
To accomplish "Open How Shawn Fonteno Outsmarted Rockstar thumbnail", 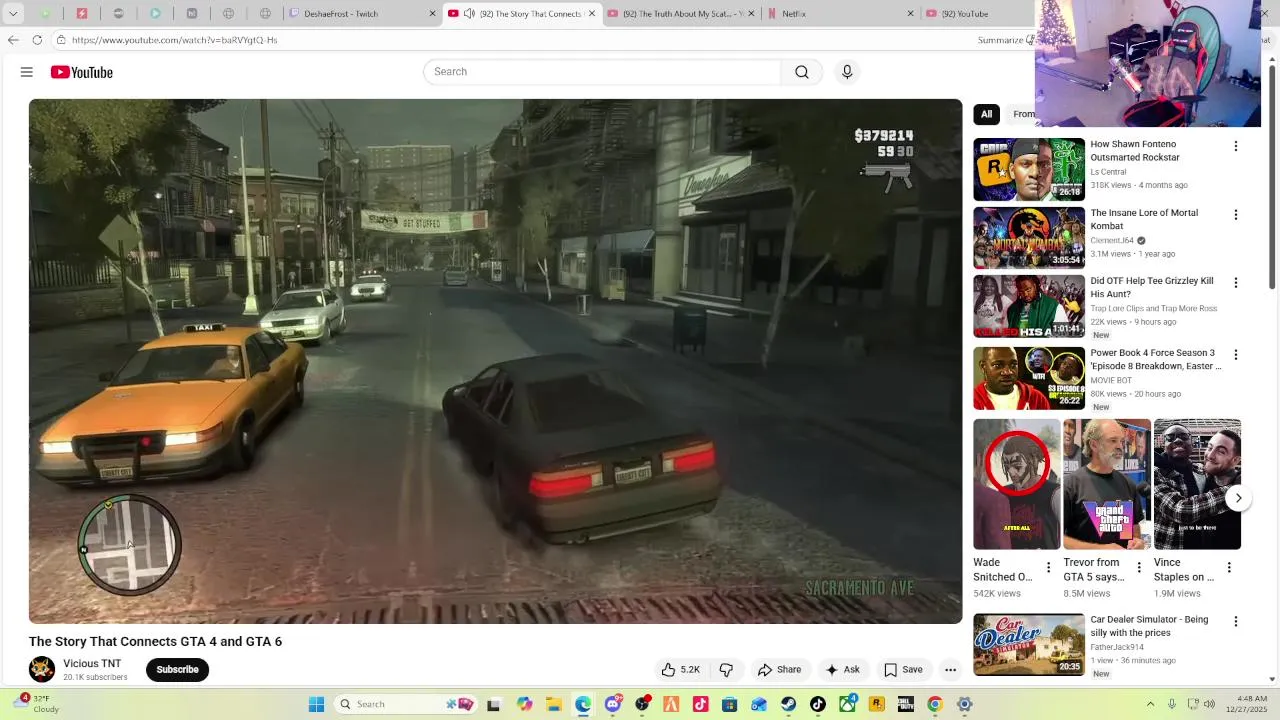I will [x=1029, y=170].
